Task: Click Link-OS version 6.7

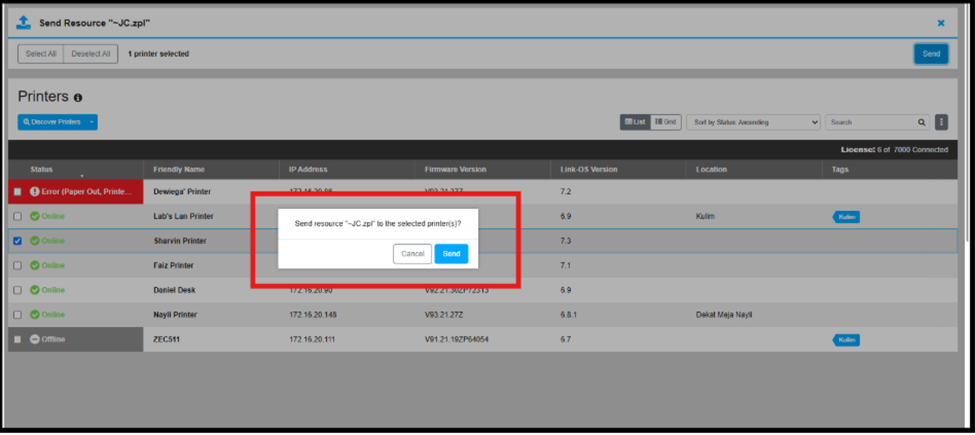Action: (x=565, y=339)
